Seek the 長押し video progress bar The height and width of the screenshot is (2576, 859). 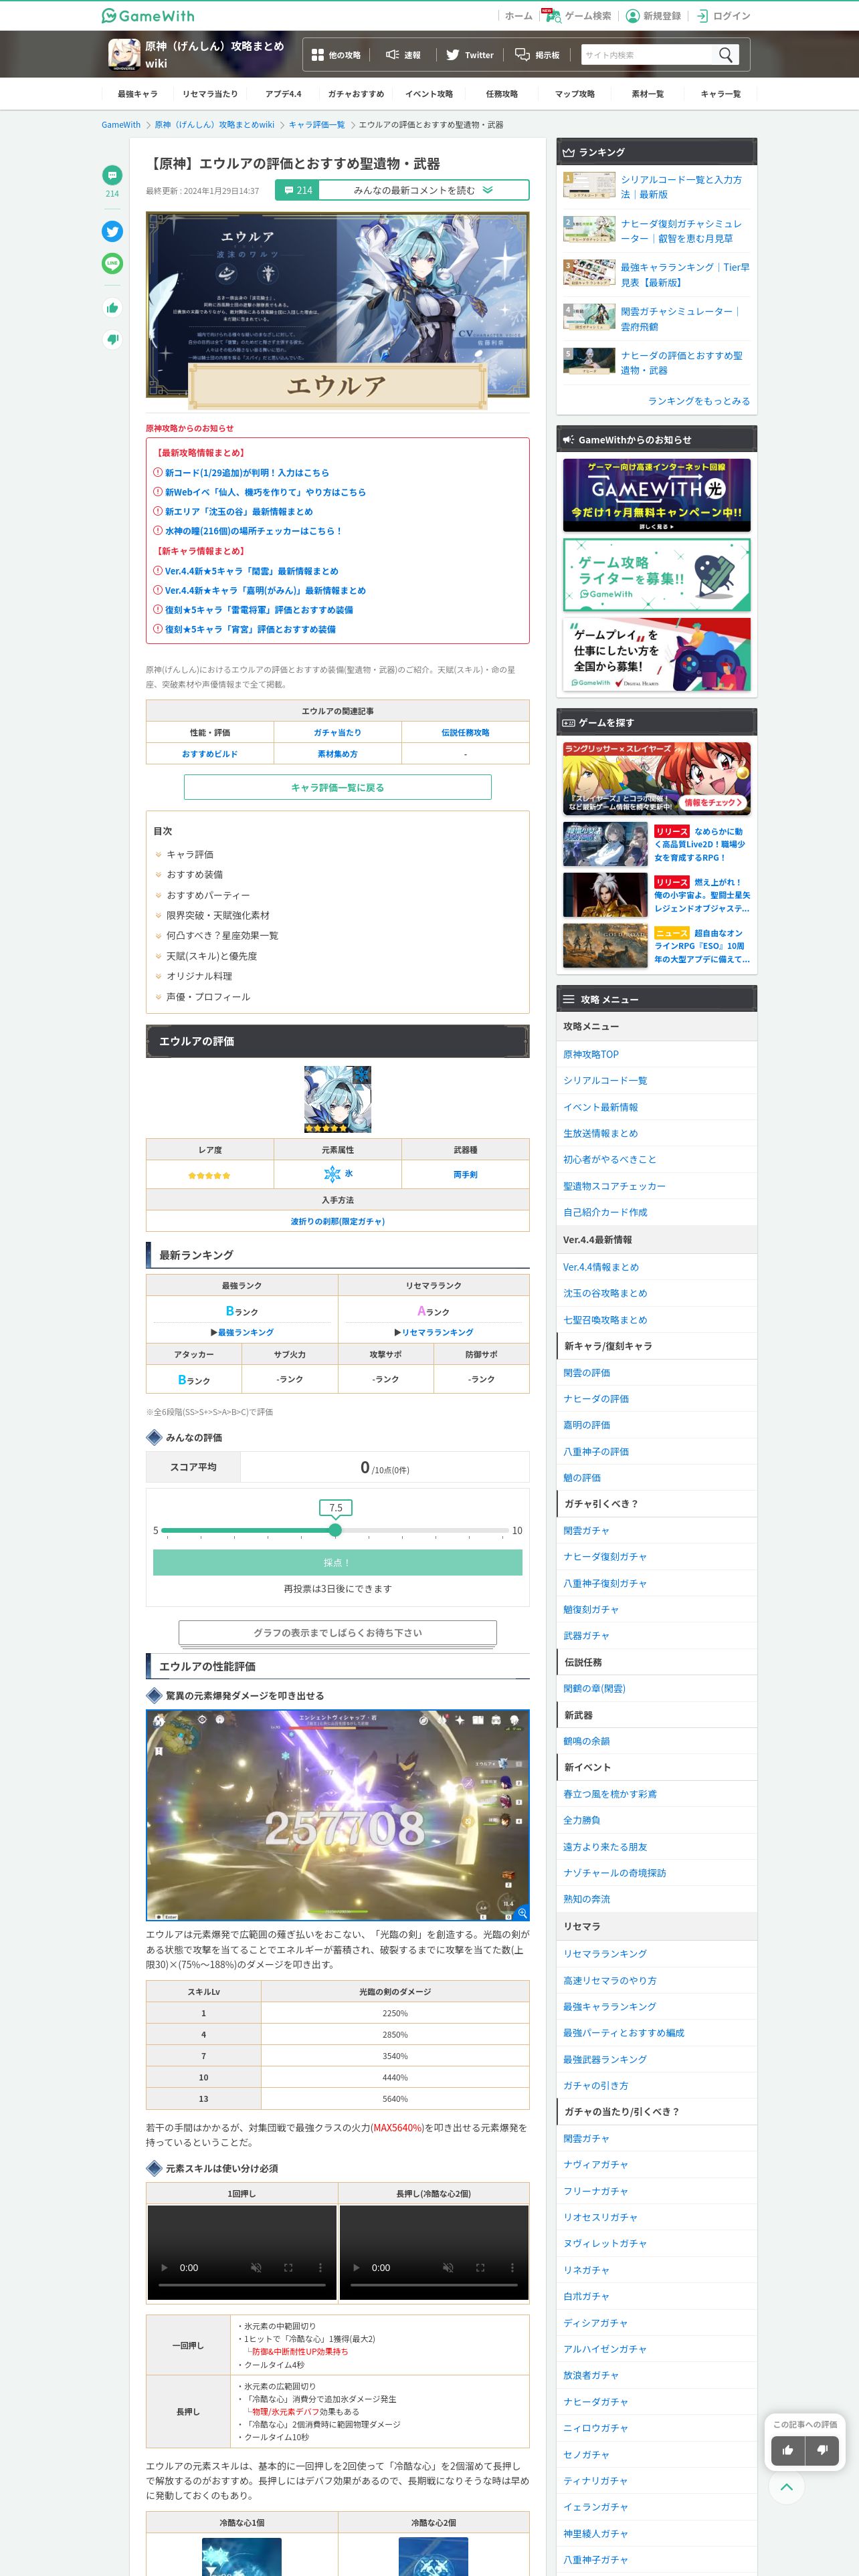(x=434, y=2285)
